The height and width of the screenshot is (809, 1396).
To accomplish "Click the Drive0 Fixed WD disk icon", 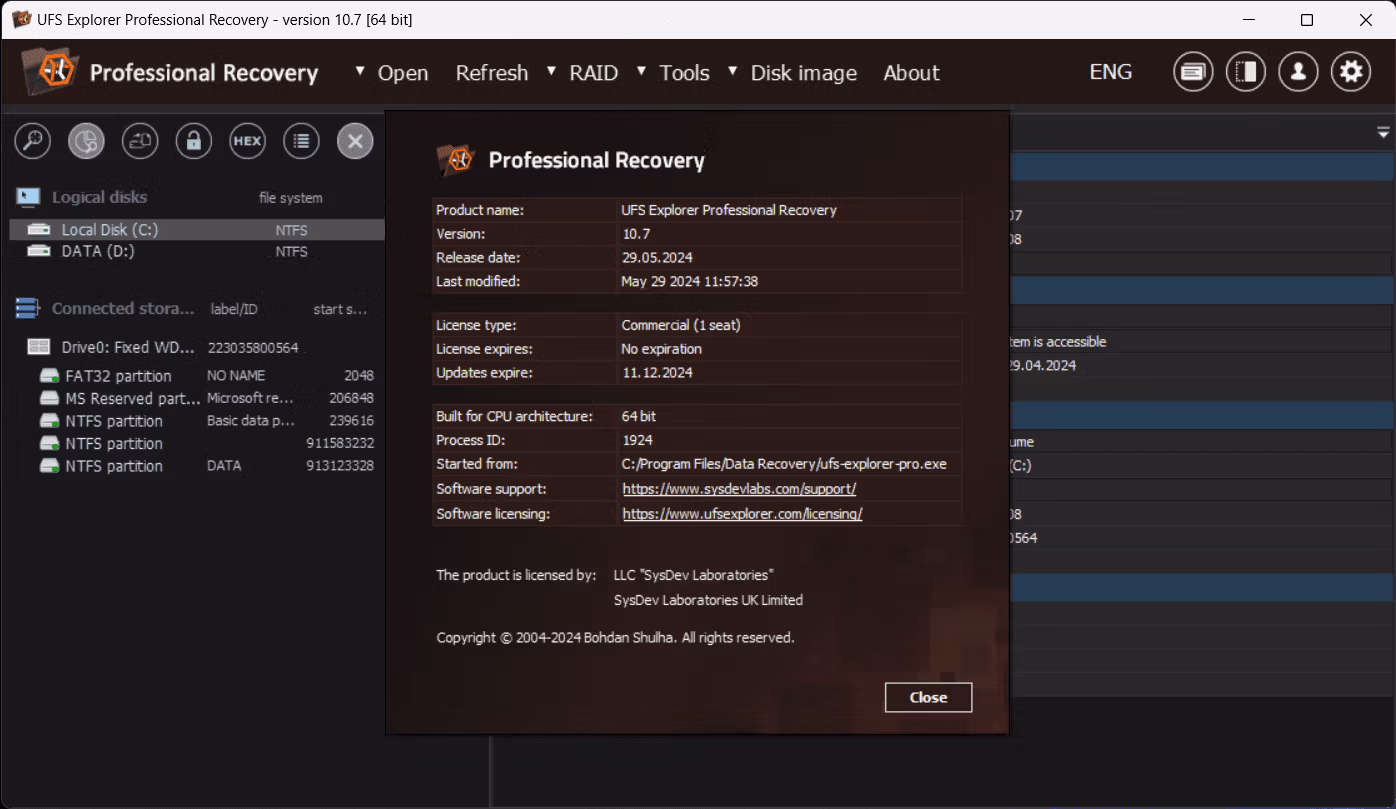I will point(39,347).
